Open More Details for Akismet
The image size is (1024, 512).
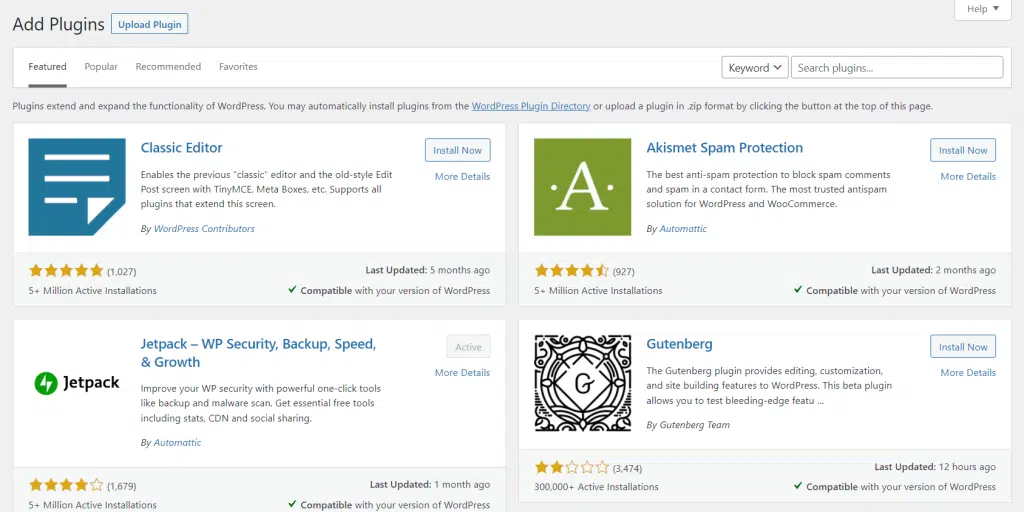point(968,176)
